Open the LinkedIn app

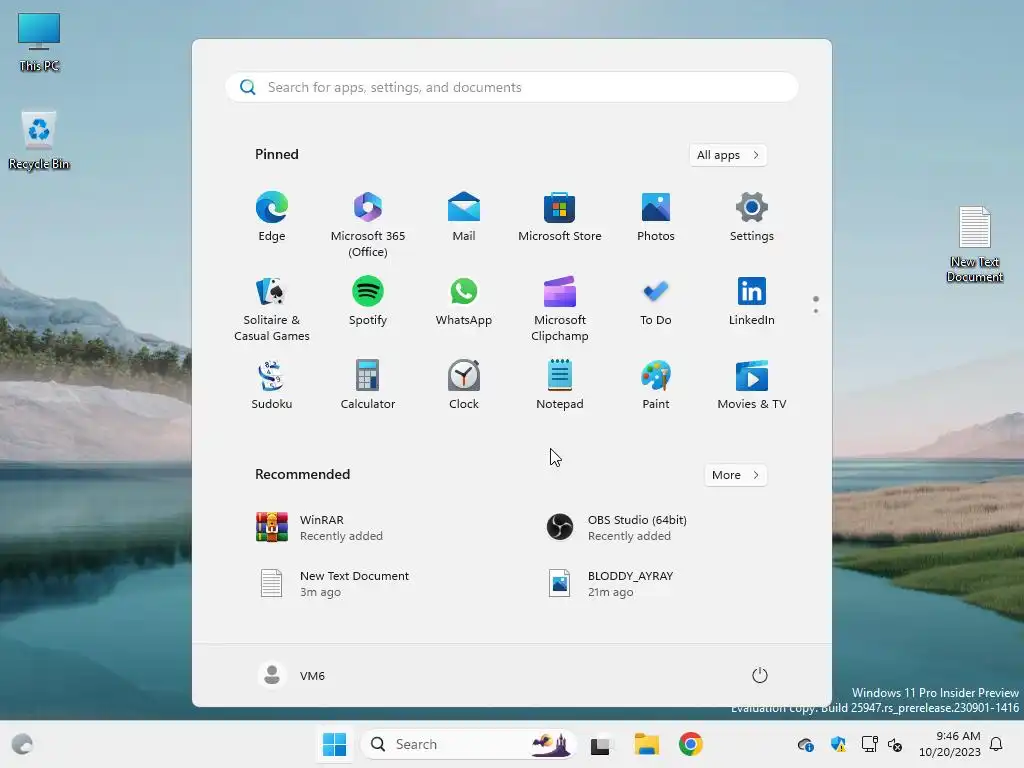(x=752, y=301)
